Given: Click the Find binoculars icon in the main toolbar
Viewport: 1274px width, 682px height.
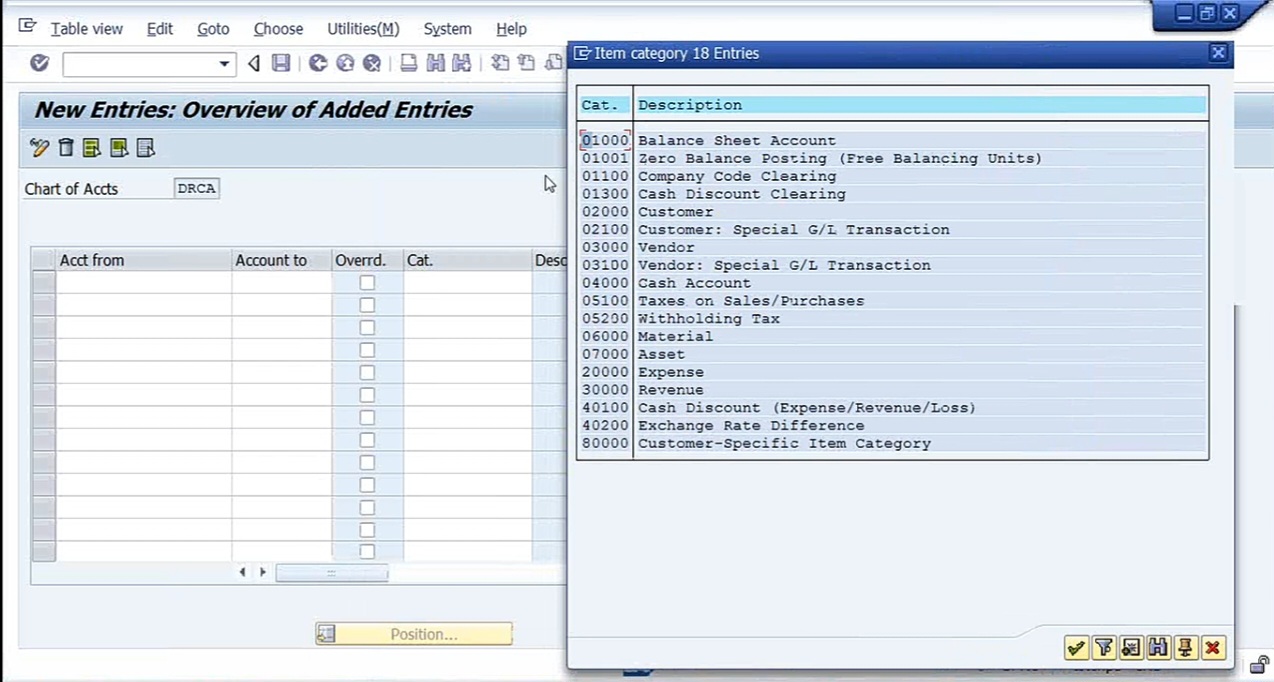Looking at the screenshot, I should coord(435,64).
